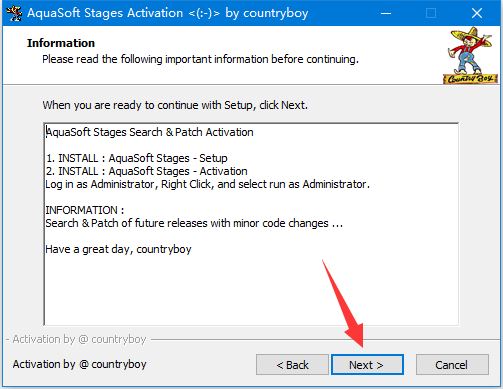
Task: Close the activation wizard with the X
Action: (x=477, y=13)
